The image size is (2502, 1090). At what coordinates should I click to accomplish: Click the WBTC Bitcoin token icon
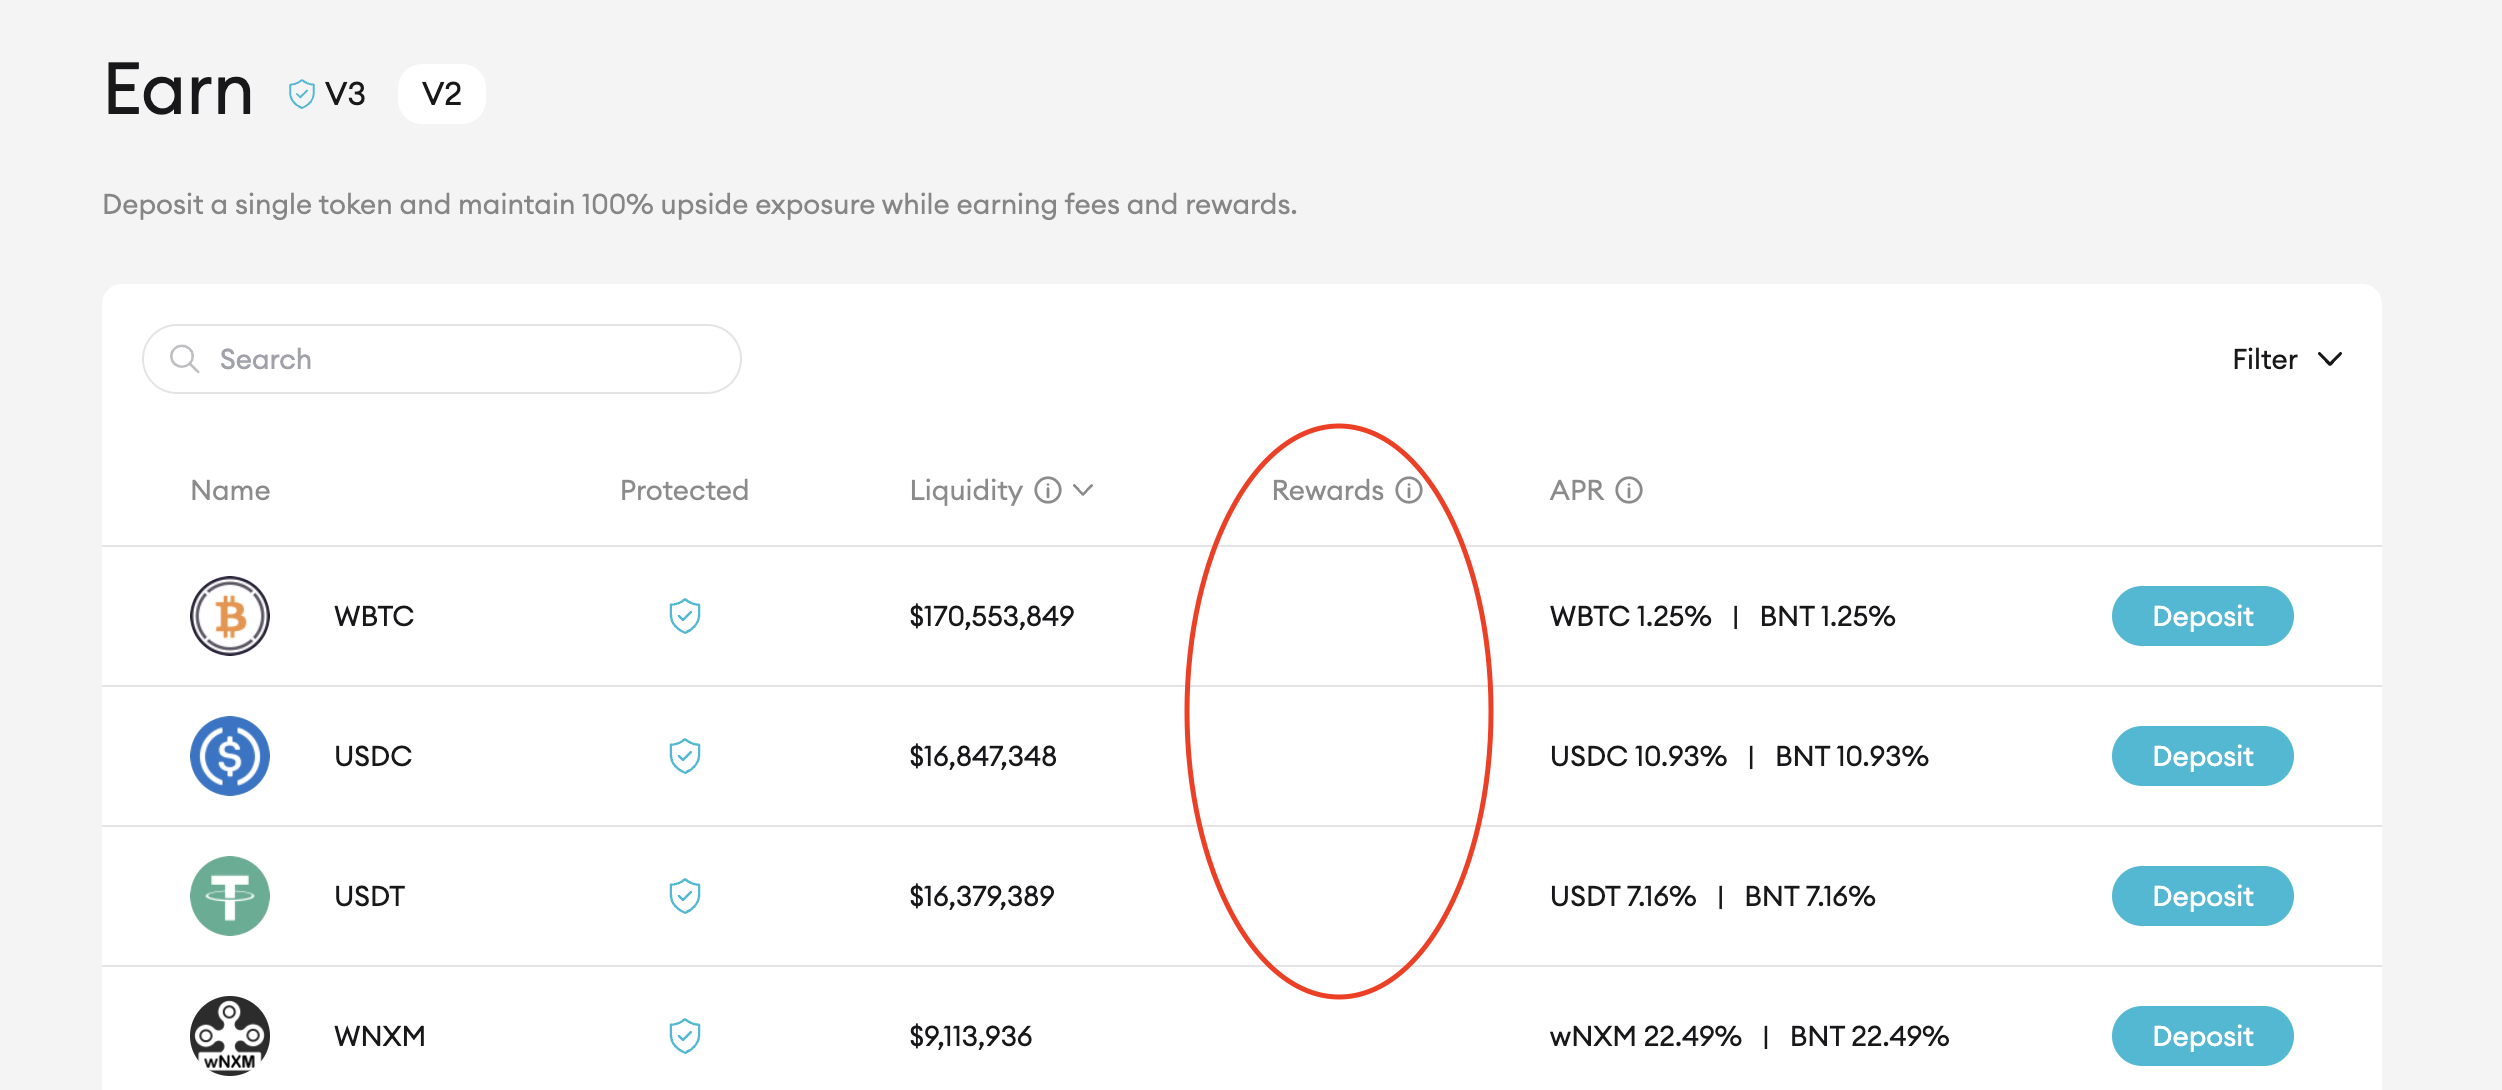[229, 616]
